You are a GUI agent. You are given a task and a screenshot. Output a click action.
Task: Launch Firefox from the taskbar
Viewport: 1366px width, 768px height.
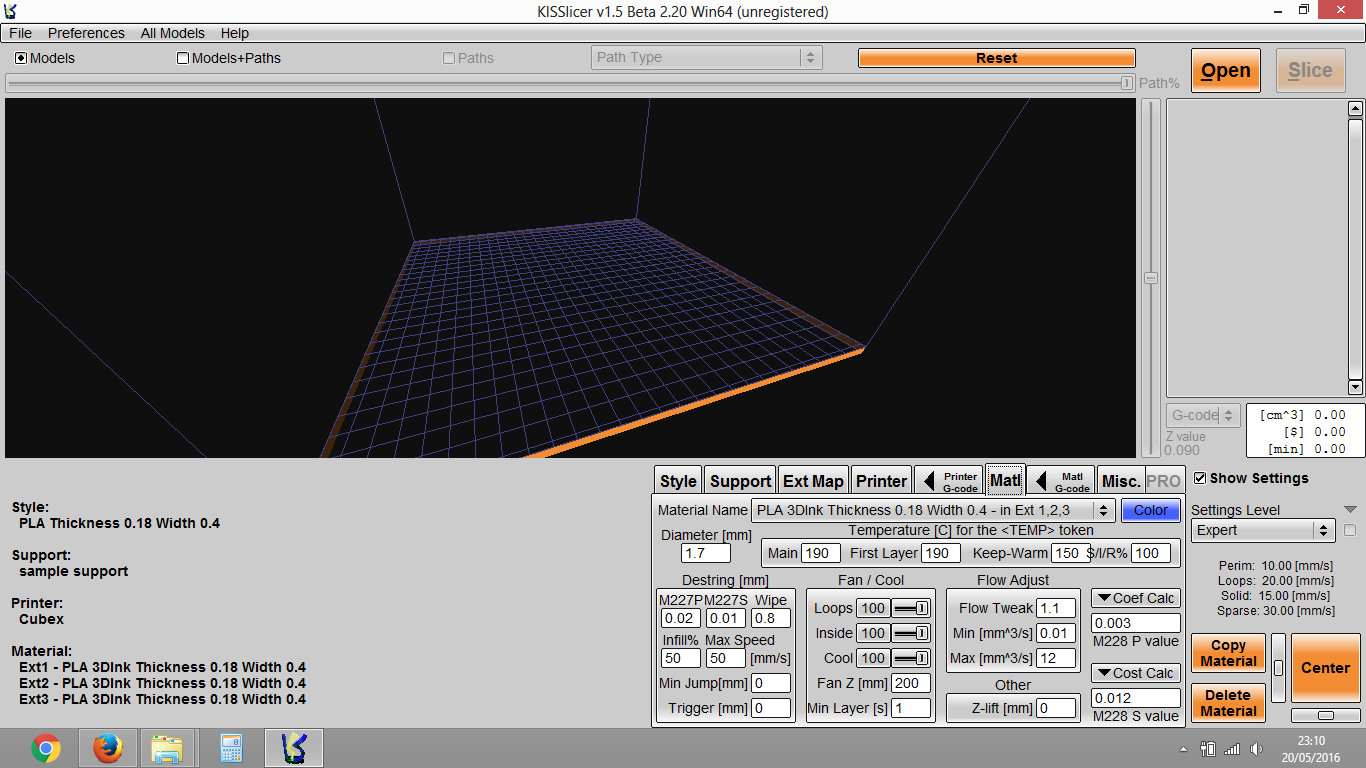(107, 748)
